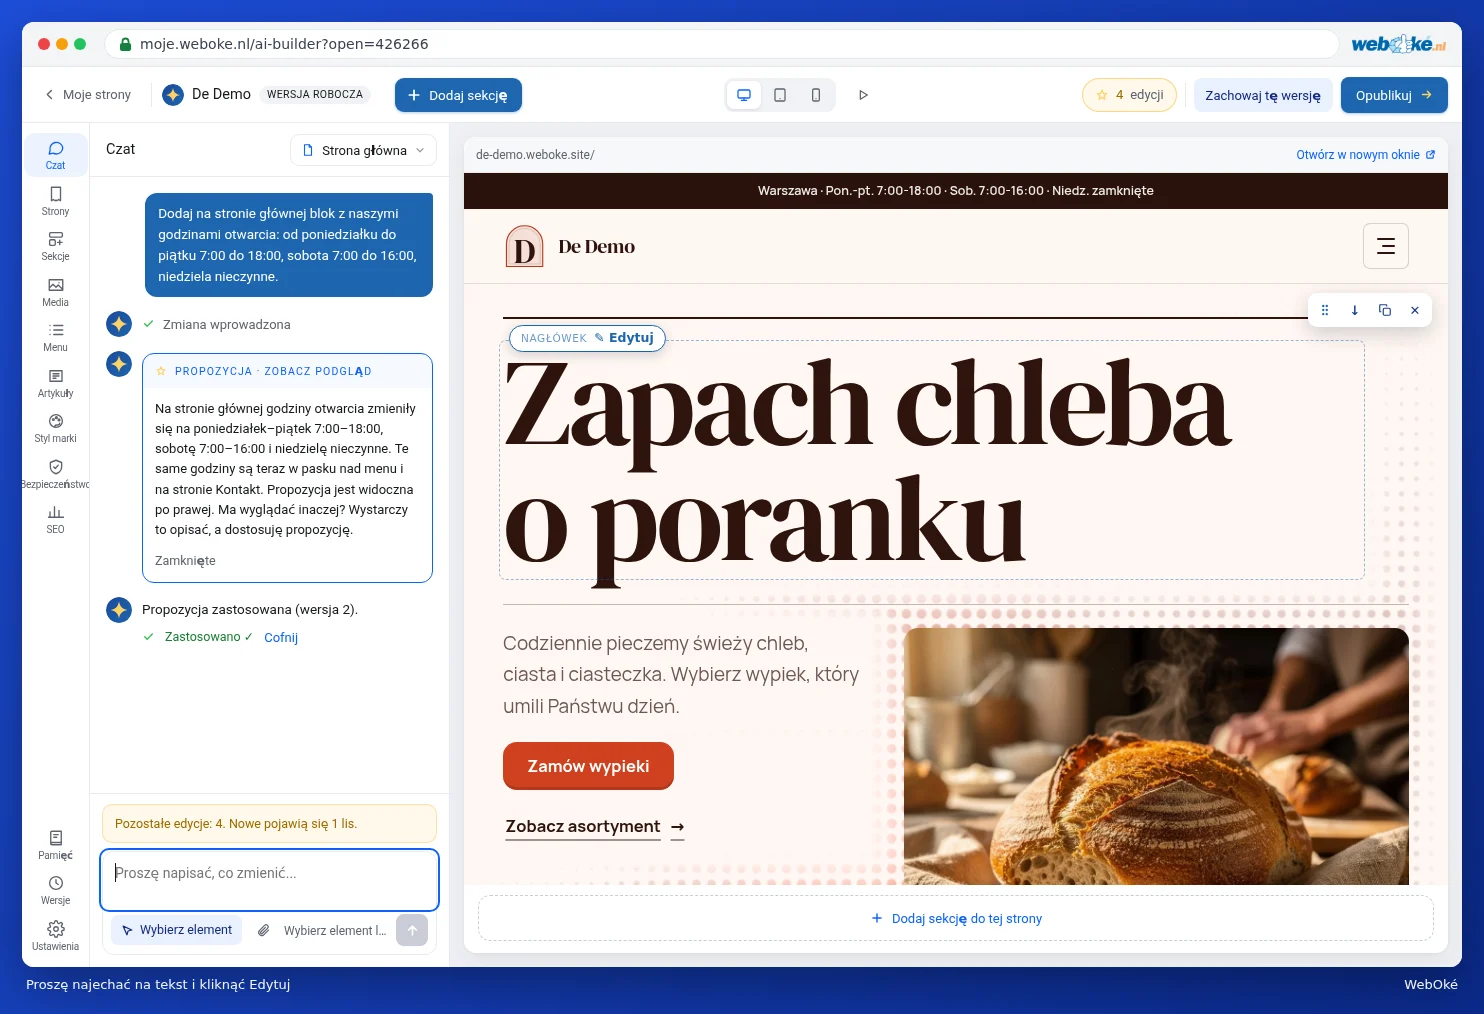This screenshot has width=1484, height=1014.
Task: Open the Sekcje sidebar panel
Action: [x=55, y=246]
